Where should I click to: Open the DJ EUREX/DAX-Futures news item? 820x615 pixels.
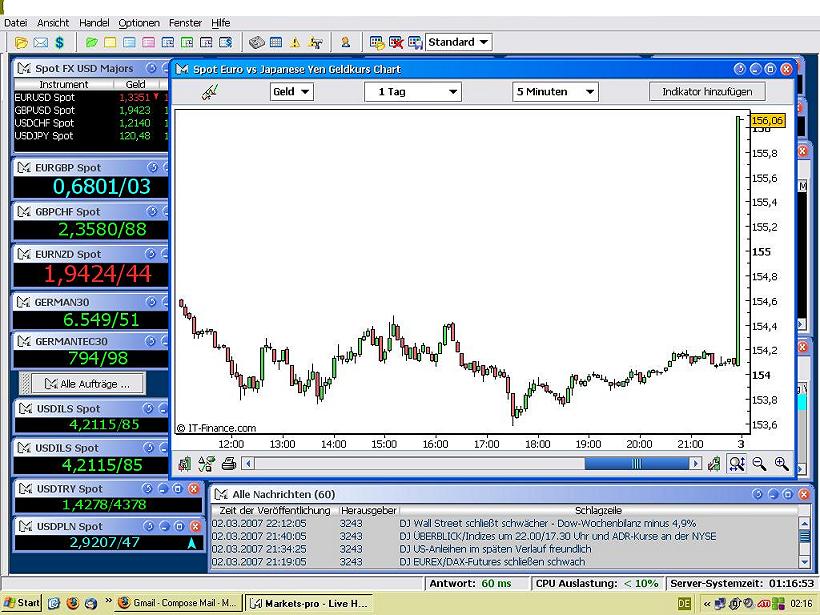[x=505, y=562]
